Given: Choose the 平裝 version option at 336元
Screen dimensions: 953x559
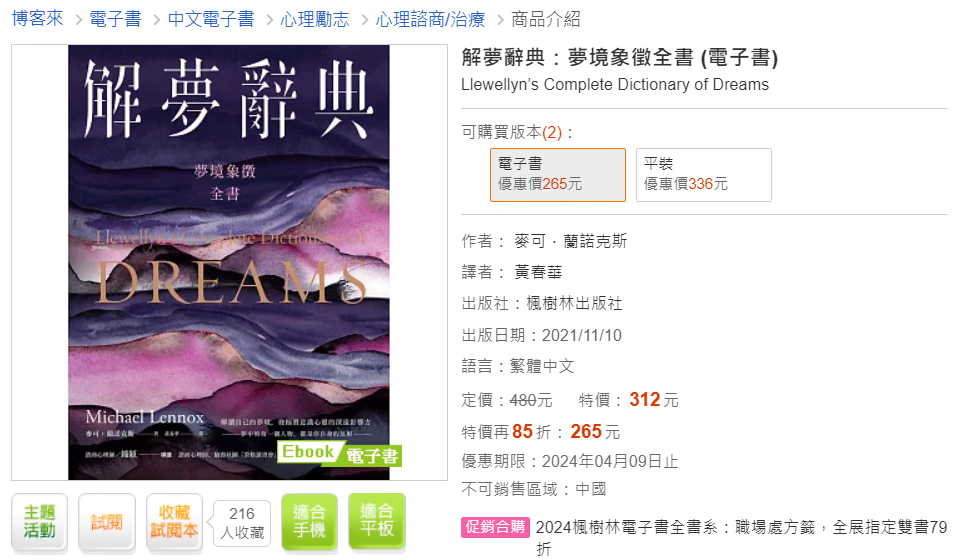Looking at the screenshot, I should [704, 175].
